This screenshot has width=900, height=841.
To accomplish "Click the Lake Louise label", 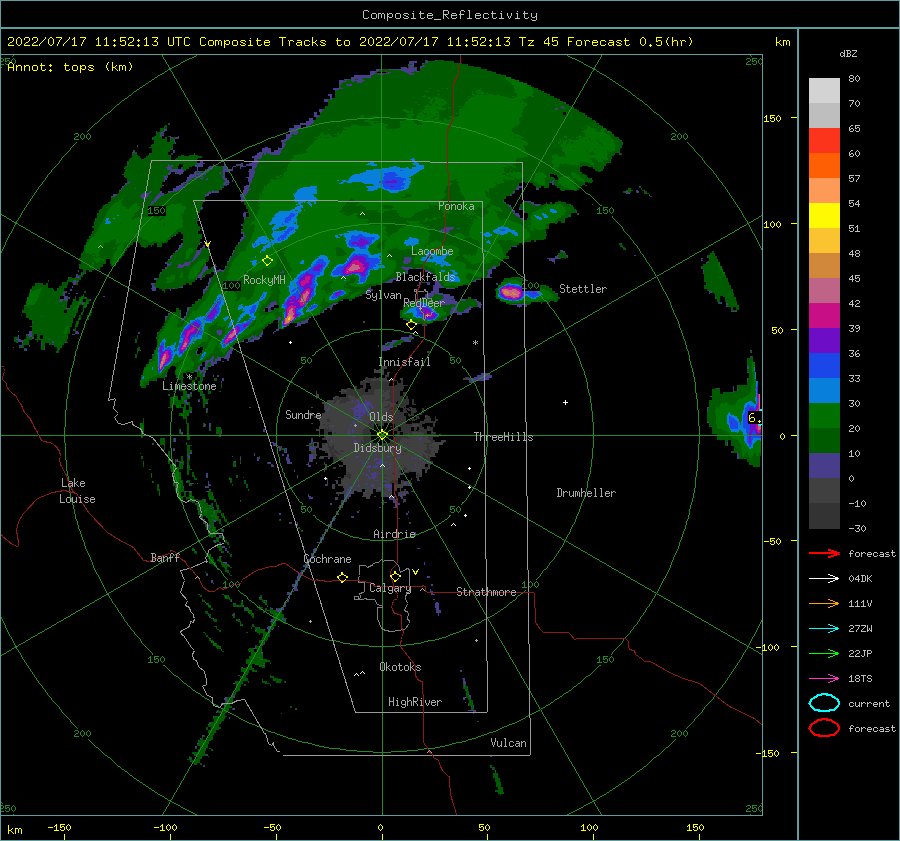I will [77, 491].
